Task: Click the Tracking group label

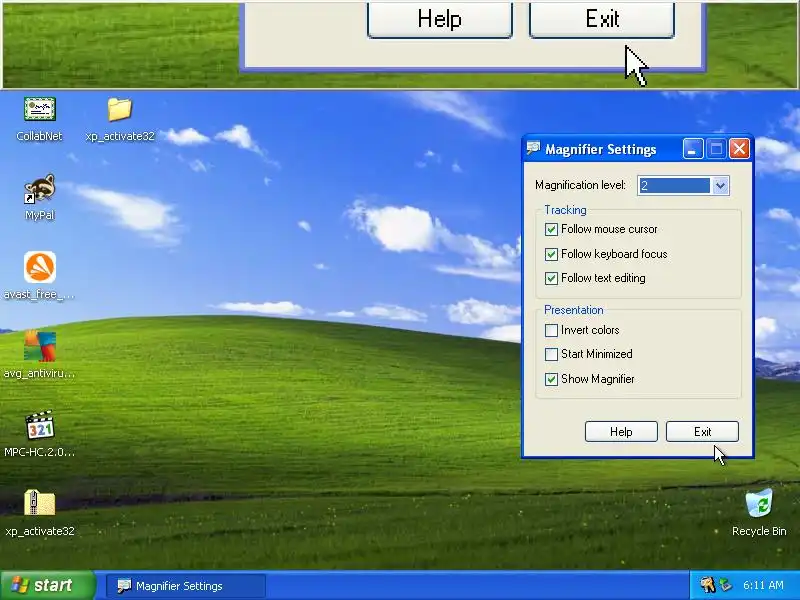Action: [565, 210]
